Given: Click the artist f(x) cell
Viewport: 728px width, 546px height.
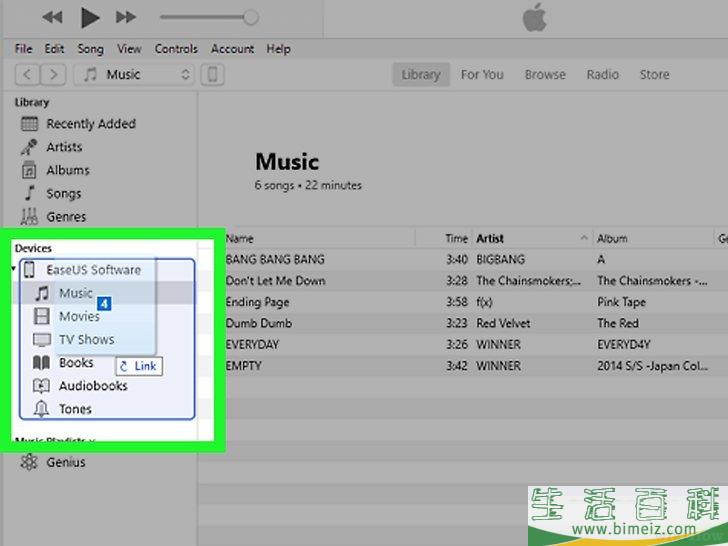Looking at the screenshot, I should pos(484,302).
